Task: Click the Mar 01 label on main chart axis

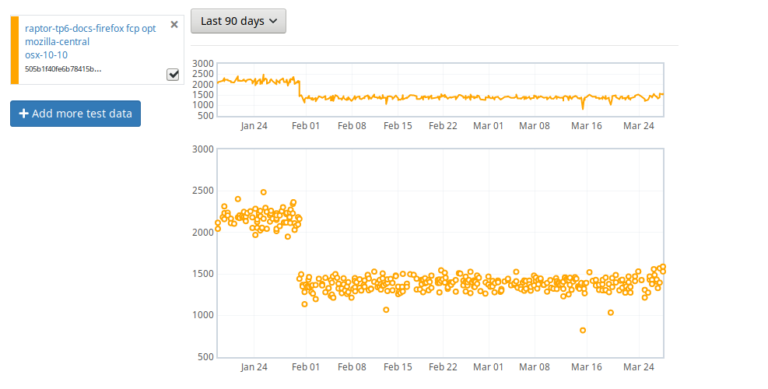Action: pos(488,367)
